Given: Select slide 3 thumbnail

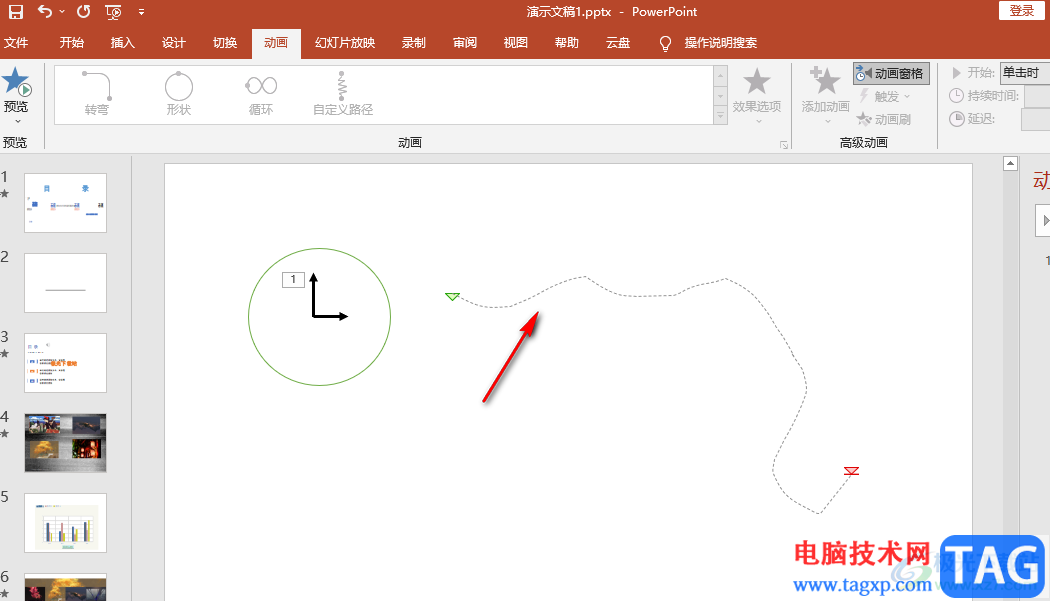Looking at the screenshot, I should [x=66, y=362].
